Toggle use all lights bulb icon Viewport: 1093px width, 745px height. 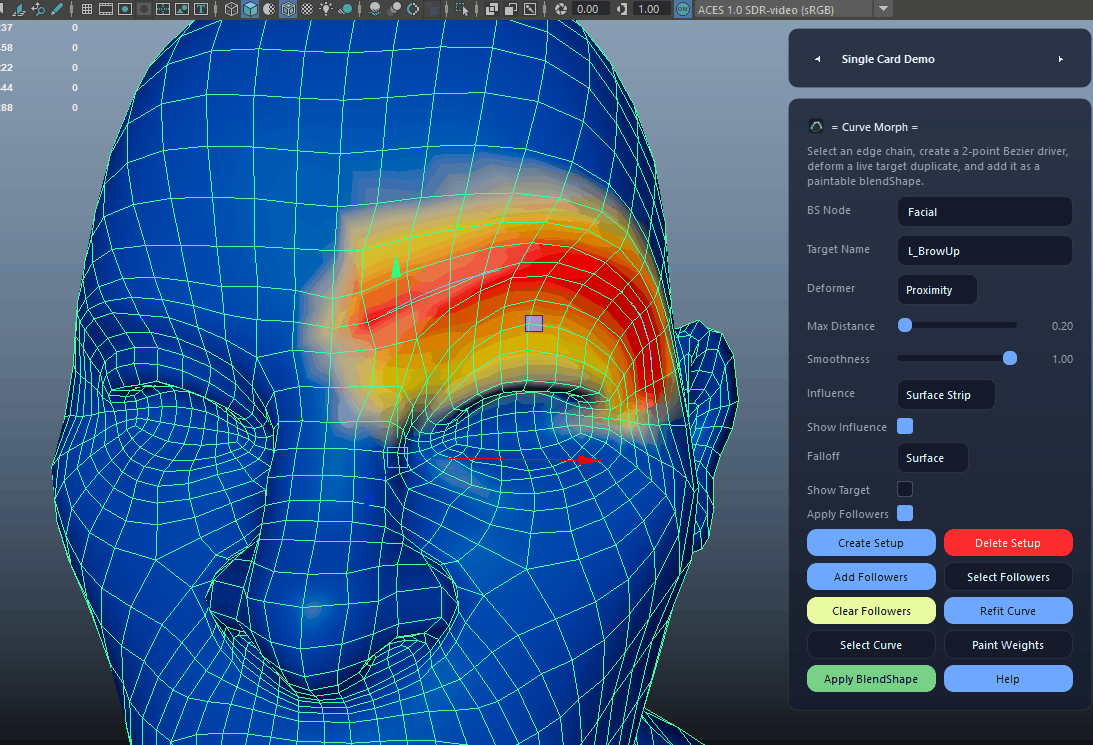coord(326,9)
